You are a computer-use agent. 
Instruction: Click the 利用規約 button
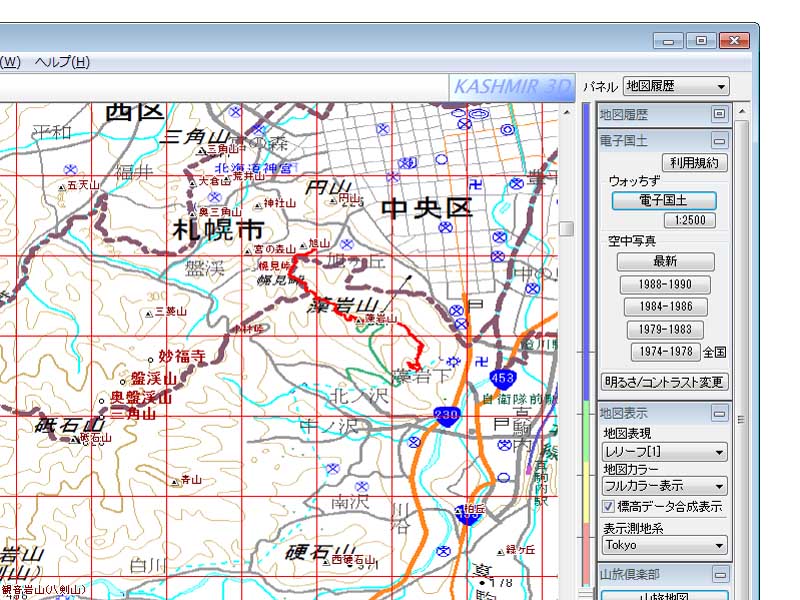(x=695, y=162)
